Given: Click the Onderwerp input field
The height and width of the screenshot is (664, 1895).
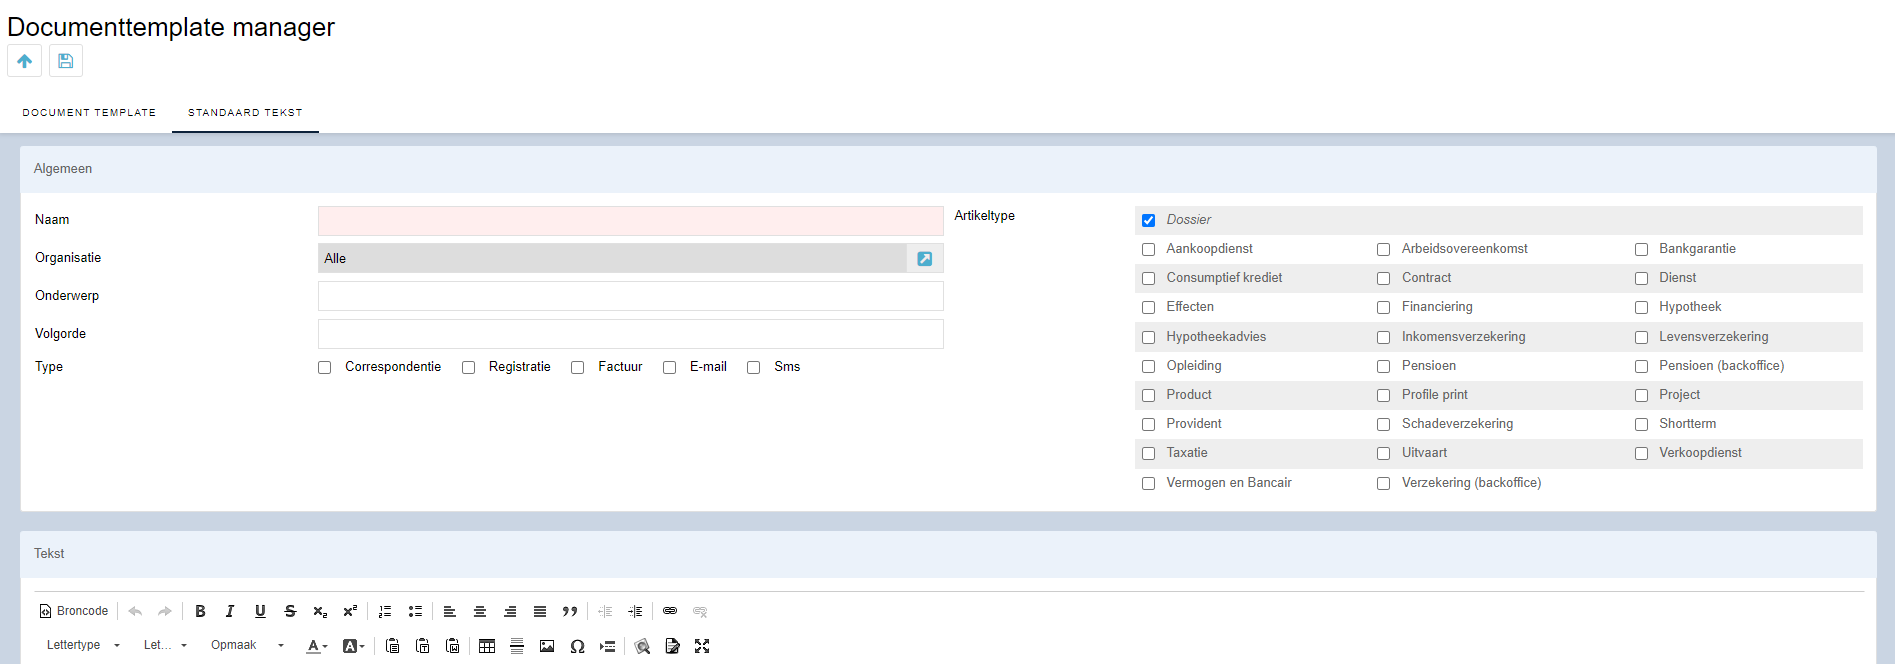Looking at the screenshot, I should tap(630, 296).
